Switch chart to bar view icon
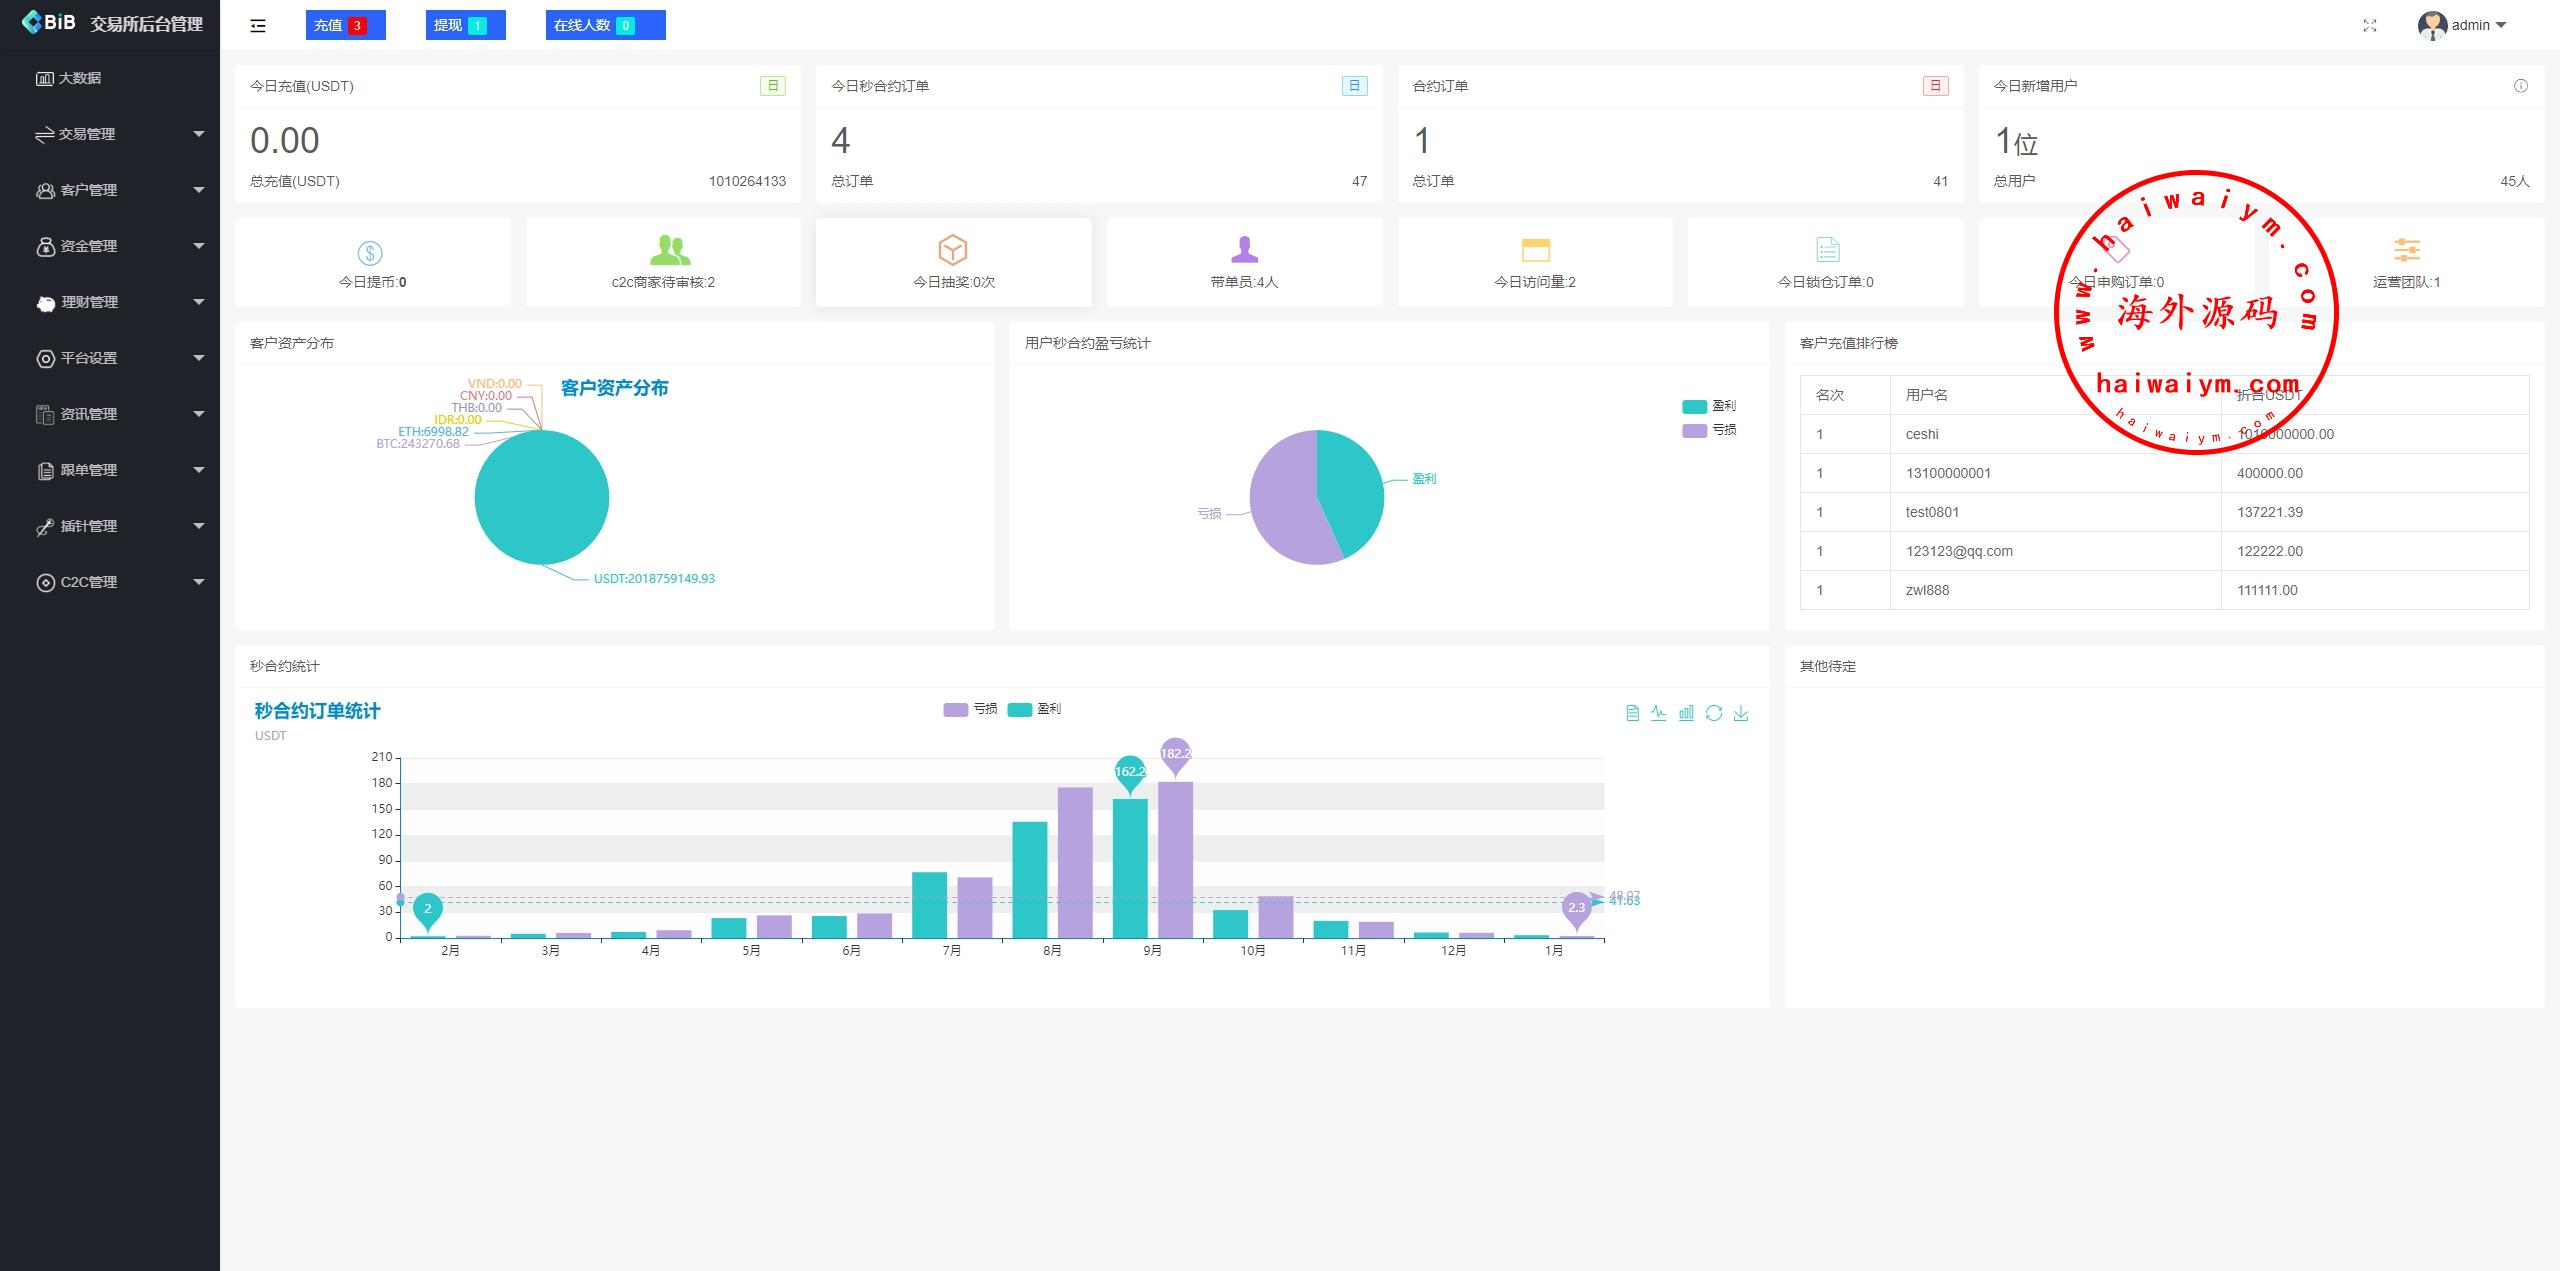Image resolution: width=2560 pixels, height=1271 pixels. coord(1686,713)
